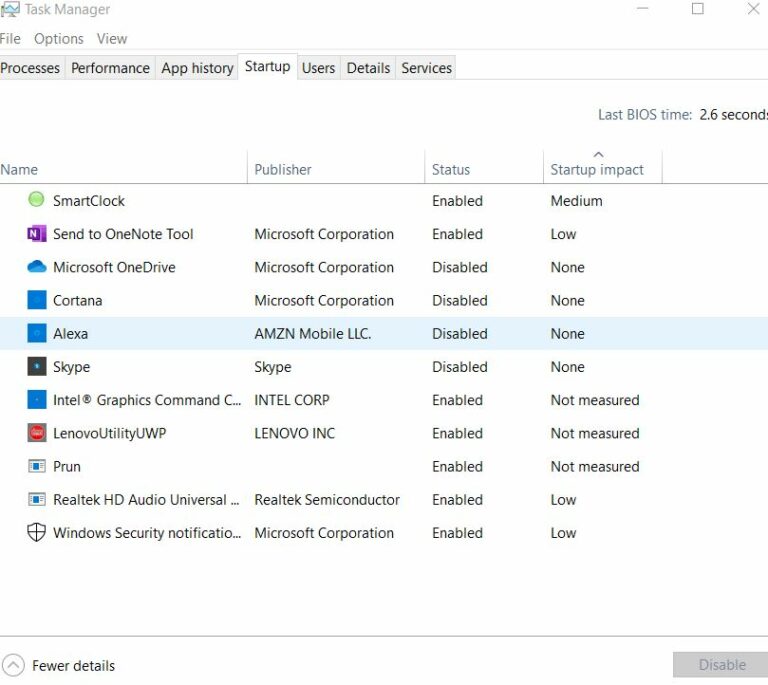Image resolution: width=768 pixels, height=685 pixels.
Task: Collapse view with the Fewer details arrow
Action: click(x=13, y=665)
